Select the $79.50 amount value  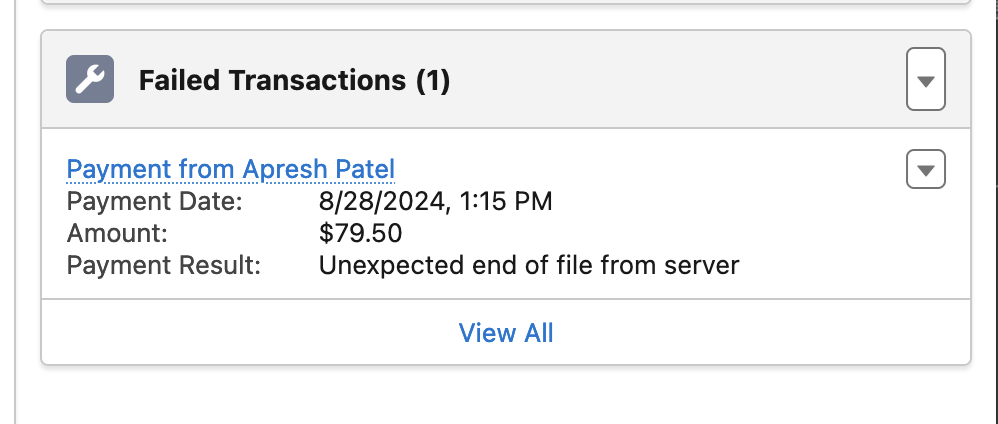click(360, 234)
